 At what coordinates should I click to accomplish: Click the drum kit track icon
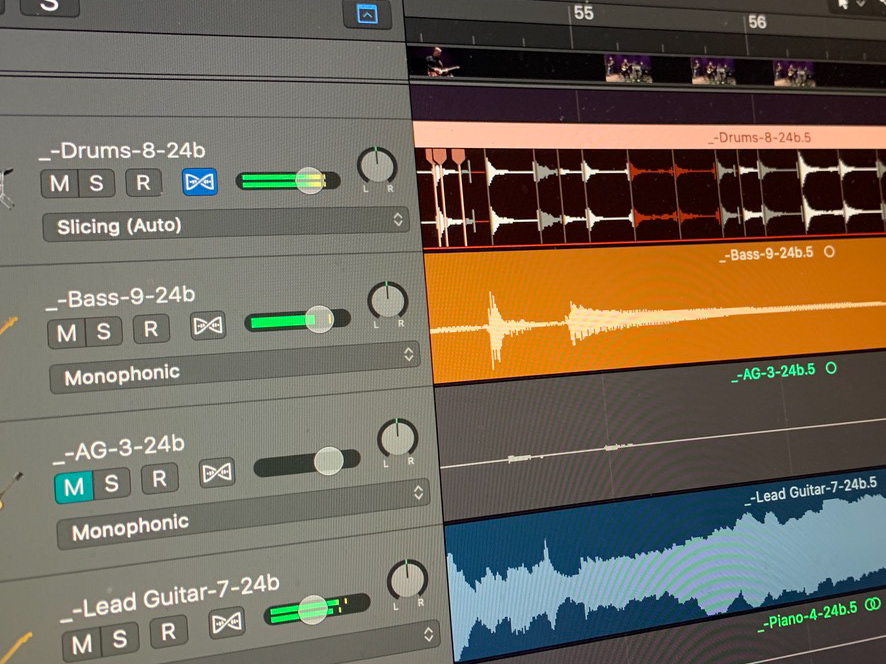pyautogui.click(x=7, y=188)
